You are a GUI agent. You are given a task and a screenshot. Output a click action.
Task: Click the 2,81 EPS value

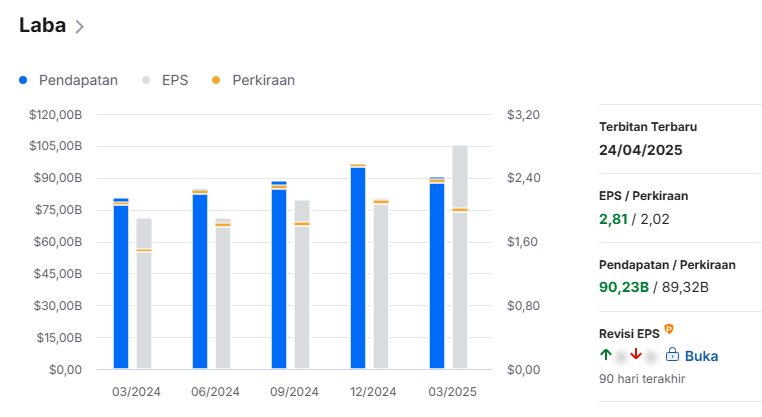pos(613,219)
